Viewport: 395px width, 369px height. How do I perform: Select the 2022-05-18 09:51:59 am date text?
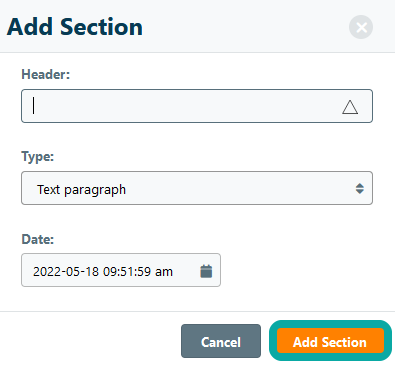103,272
